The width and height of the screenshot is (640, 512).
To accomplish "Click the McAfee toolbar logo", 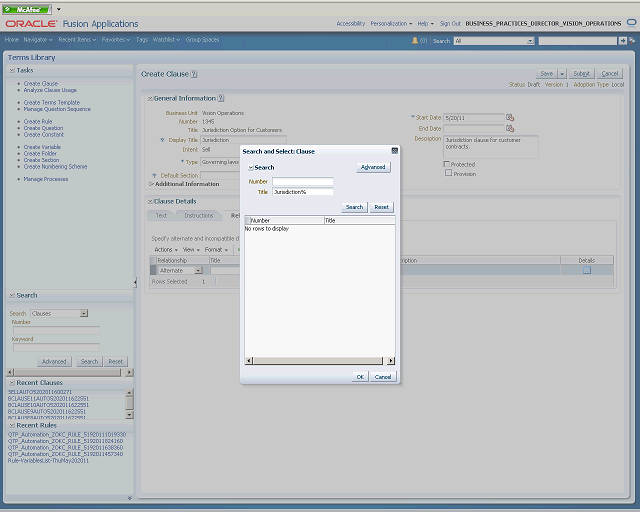I will click(x=27, y=9).
